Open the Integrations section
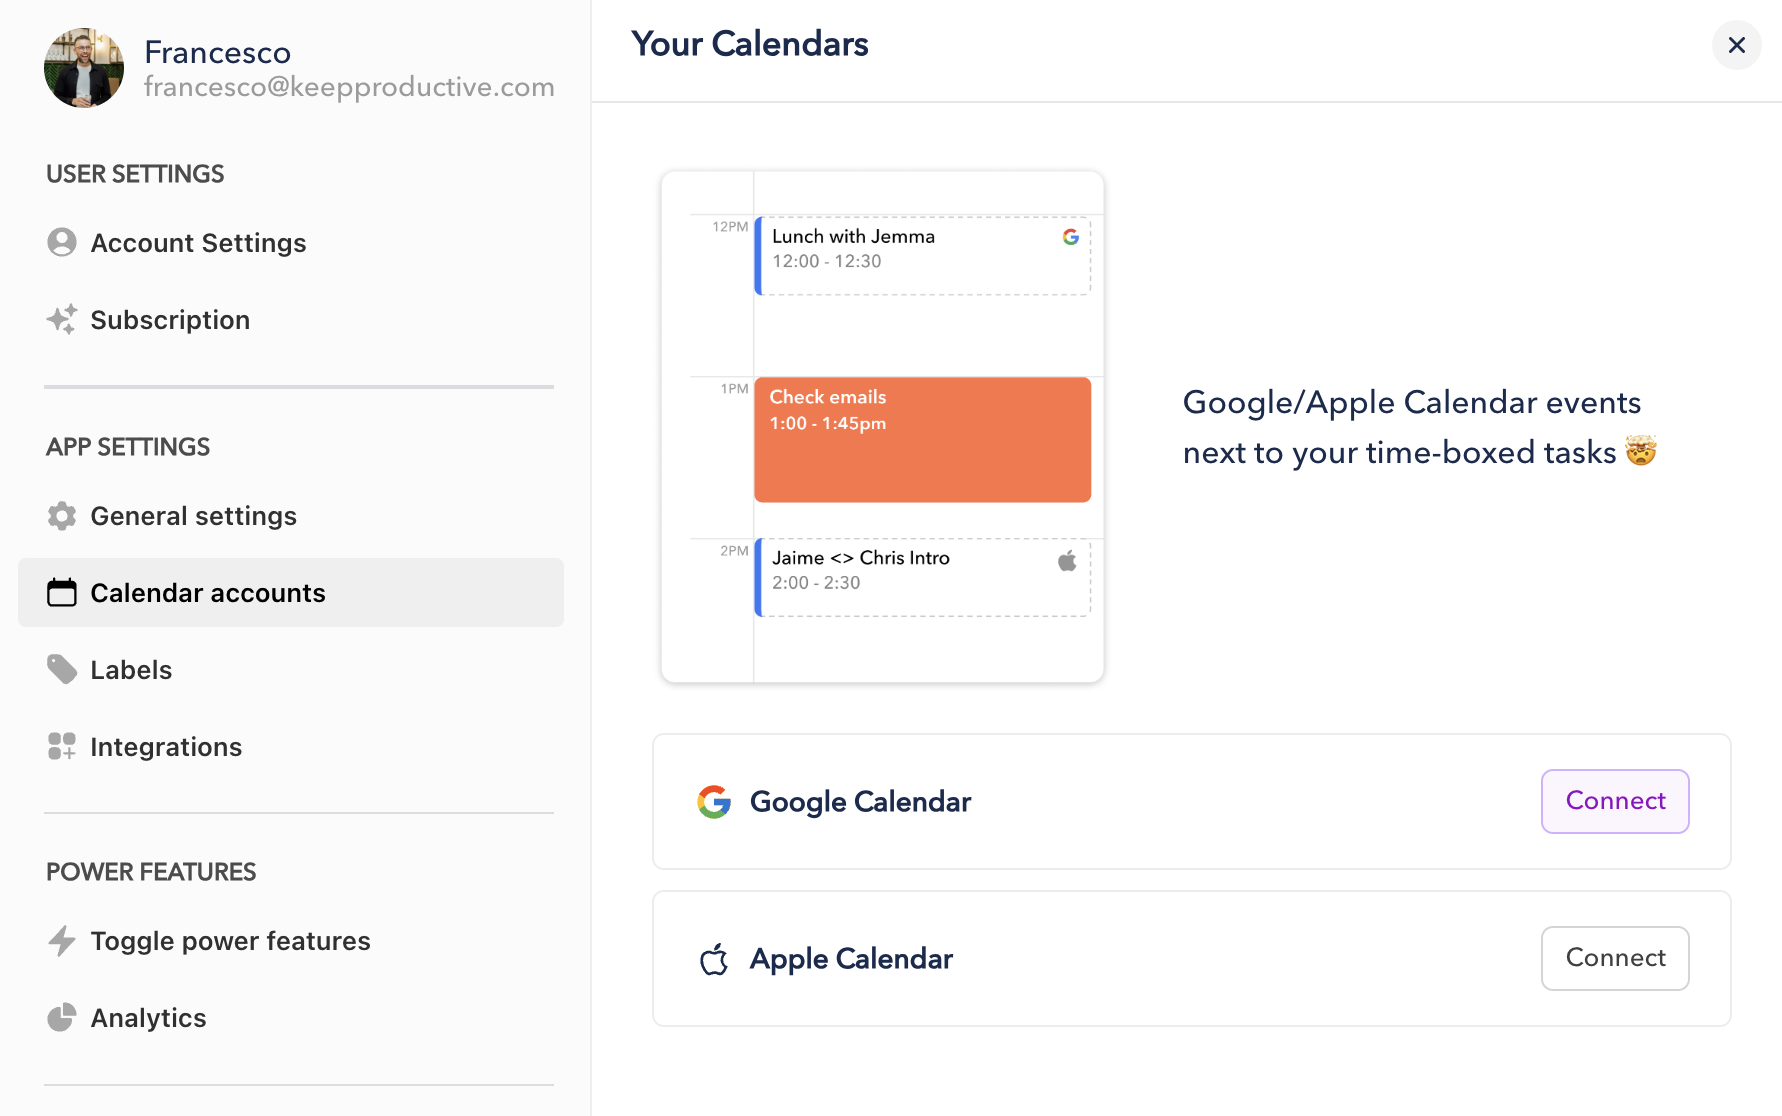This screenshot has width=1782, height=1116. point(166,747)
